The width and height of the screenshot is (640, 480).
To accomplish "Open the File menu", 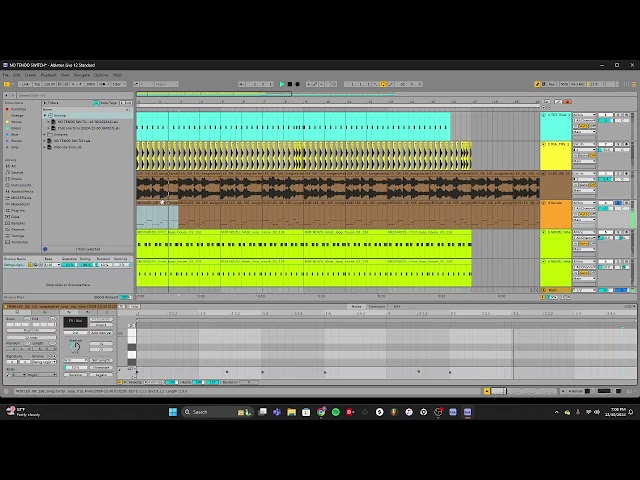I will click(6, 75).
